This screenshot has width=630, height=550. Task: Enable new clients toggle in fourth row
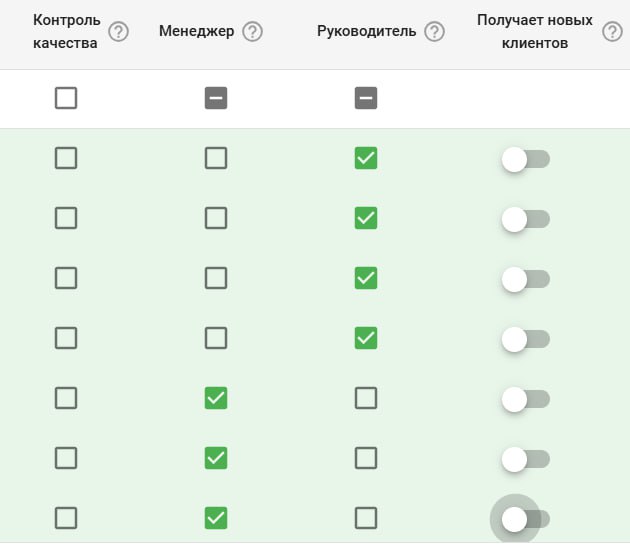pyautogui.click(x=525, y=338)
